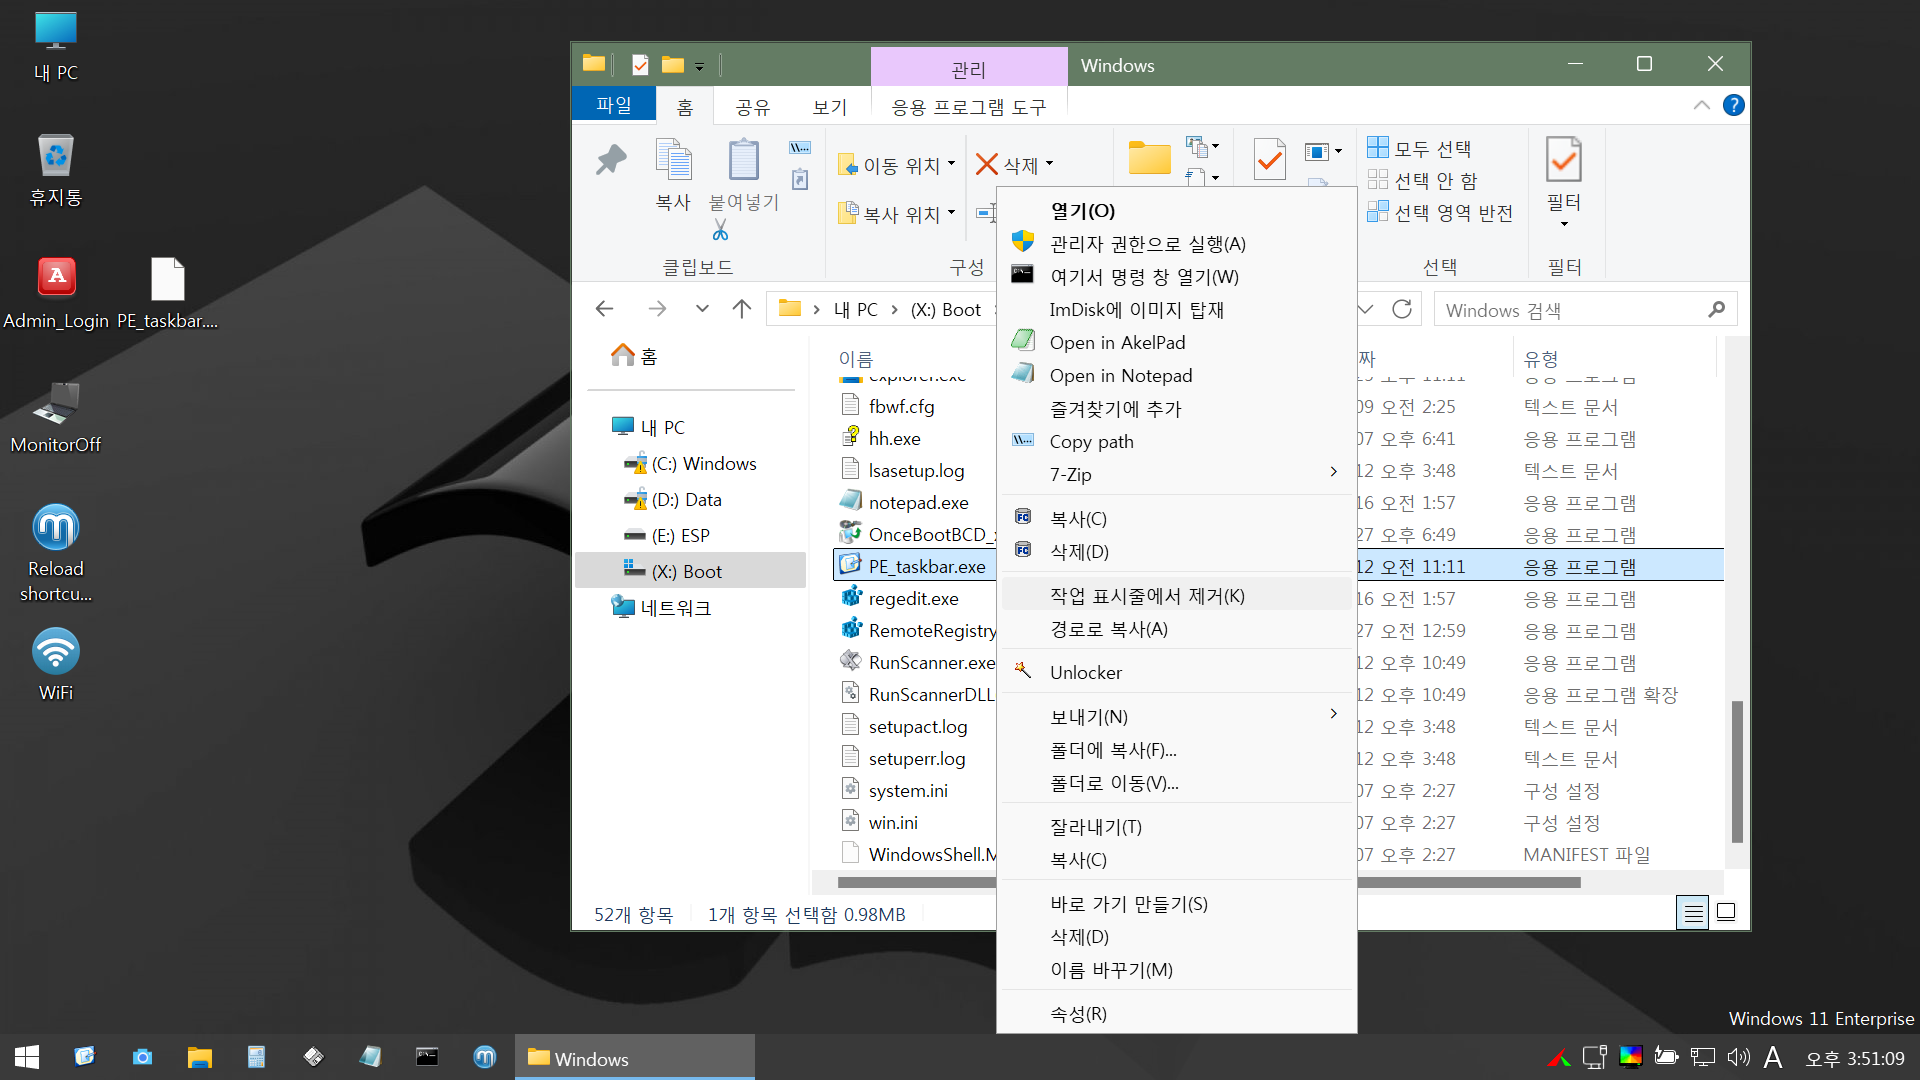Switch to the large icons view toggle
1920x1080 pixels.
1726,912
